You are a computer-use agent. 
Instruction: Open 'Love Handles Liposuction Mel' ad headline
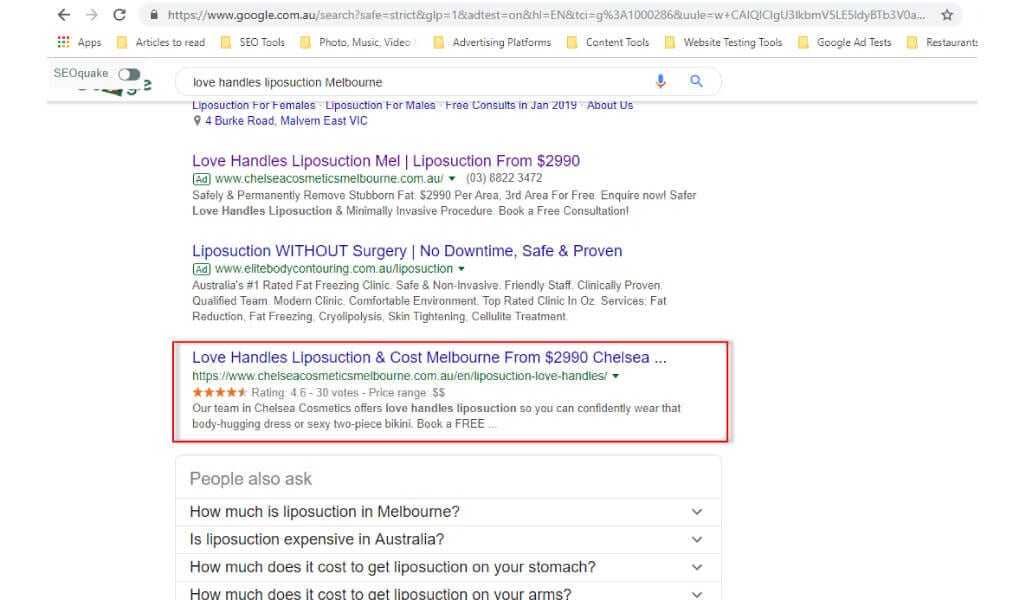[386, 161]
